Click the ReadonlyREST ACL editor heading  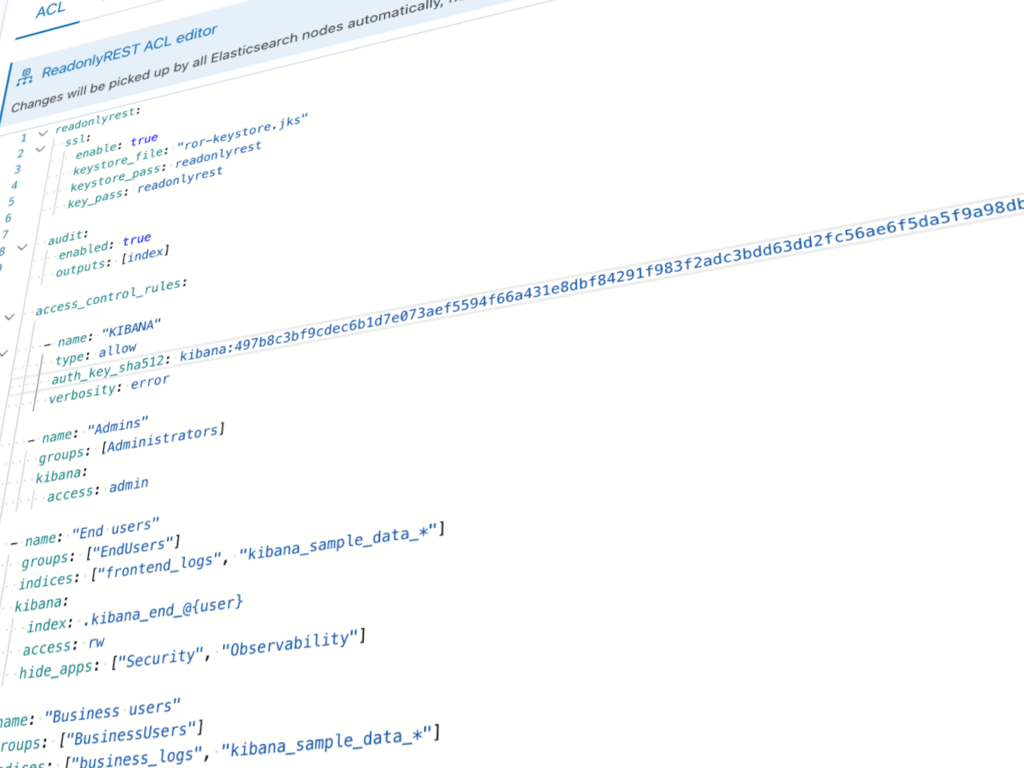click(129, 51)
